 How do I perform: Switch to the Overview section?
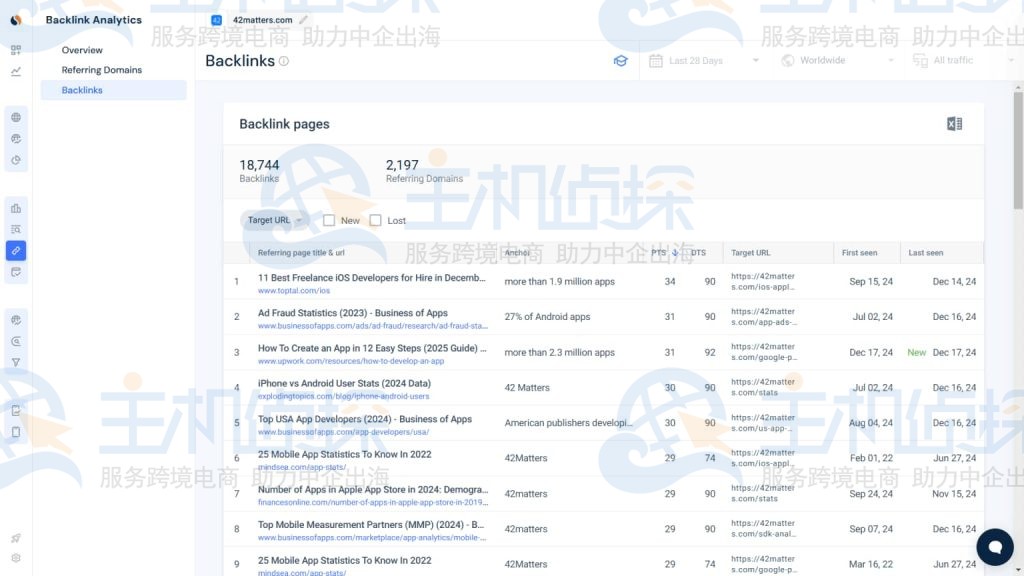point(82,50)
